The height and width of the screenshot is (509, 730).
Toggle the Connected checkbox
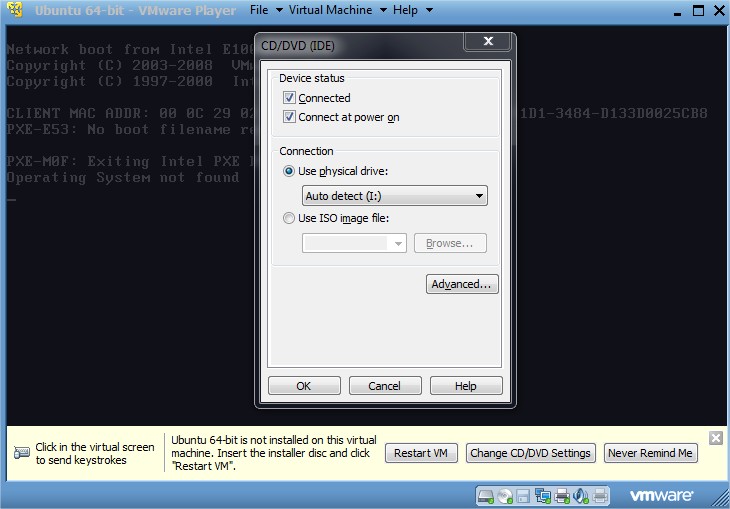click(289, 97)
